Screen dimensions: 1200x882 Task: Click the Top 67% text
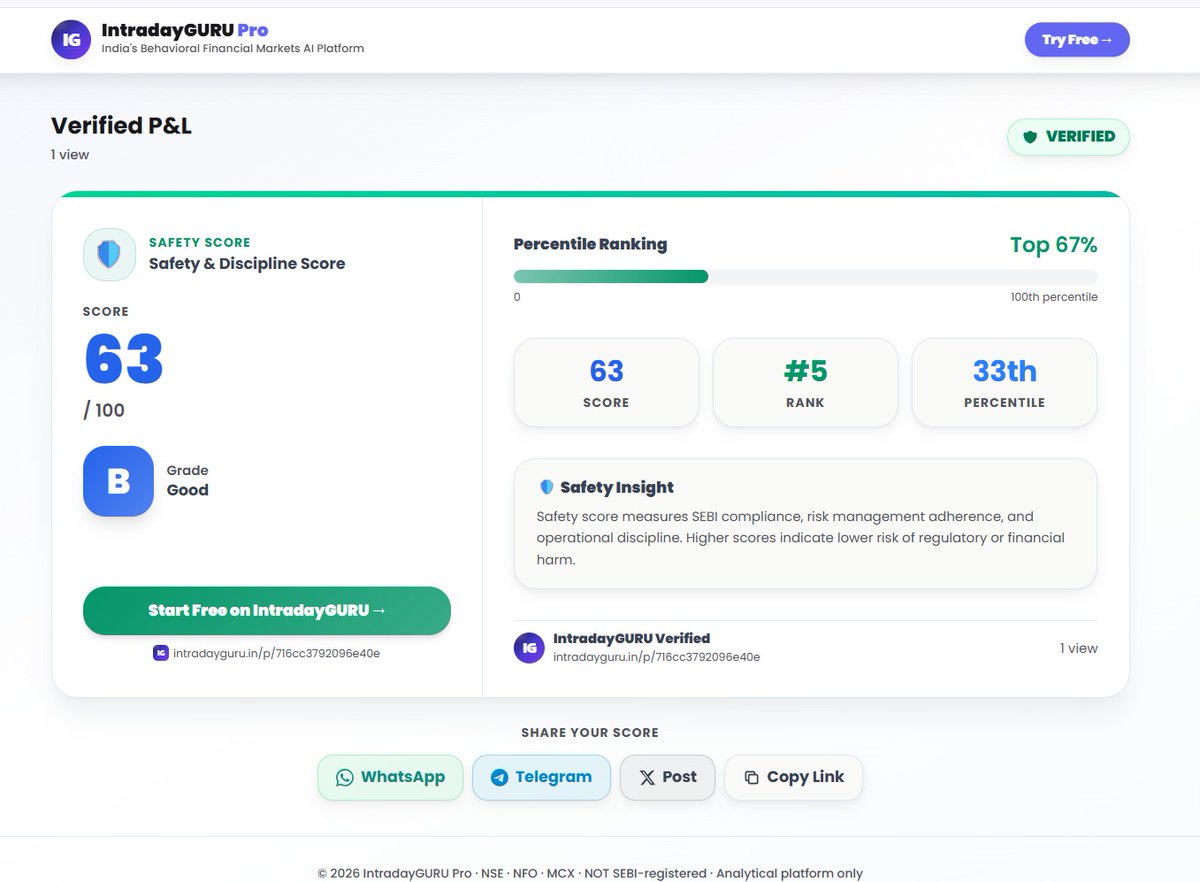click(1053, 245)
